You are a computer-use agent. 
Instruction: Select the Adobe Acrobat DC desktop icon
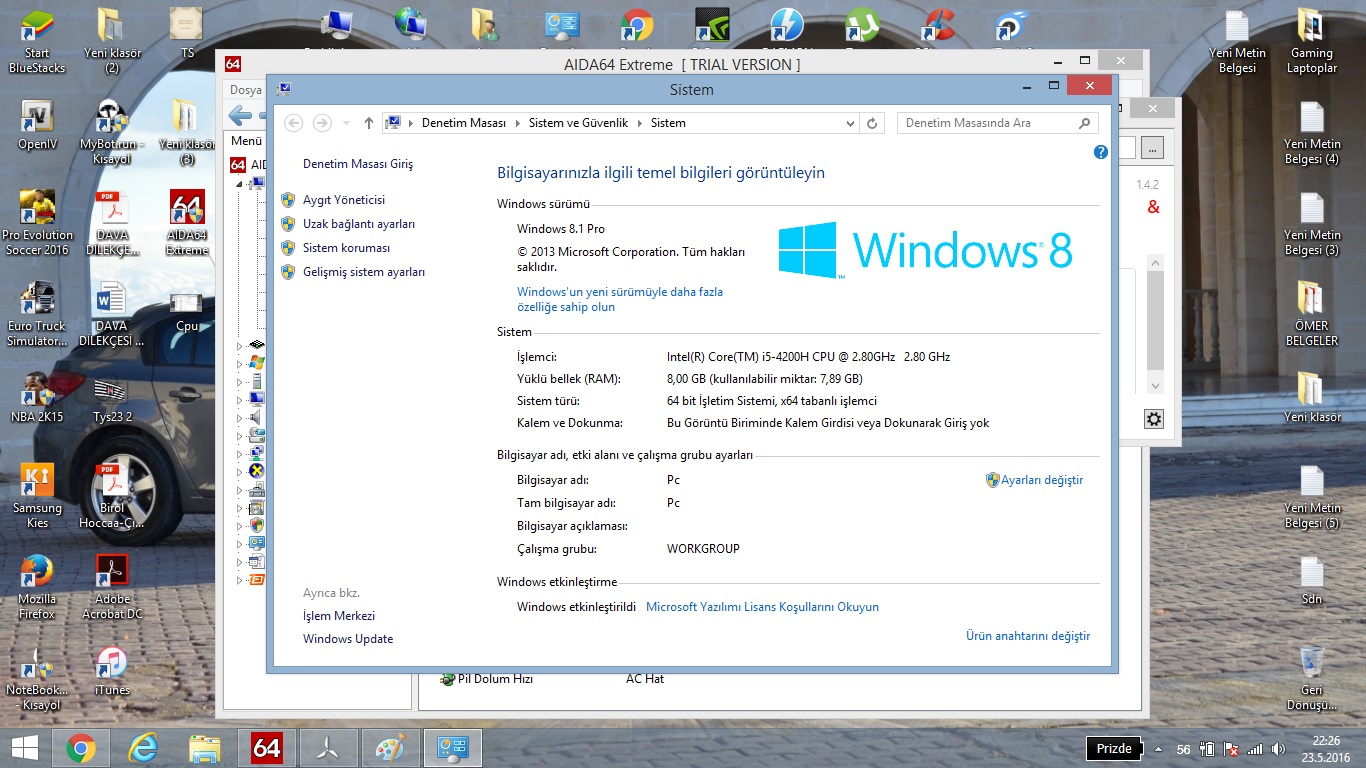112,587
